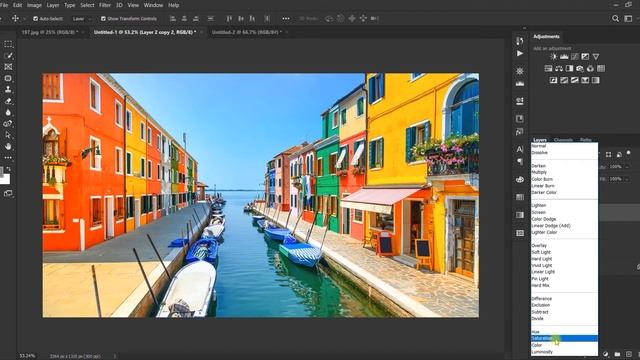Select the Untitled-1 document tab
The height and width of the screenshot is (360, 640).
click(x=144, y=32)
